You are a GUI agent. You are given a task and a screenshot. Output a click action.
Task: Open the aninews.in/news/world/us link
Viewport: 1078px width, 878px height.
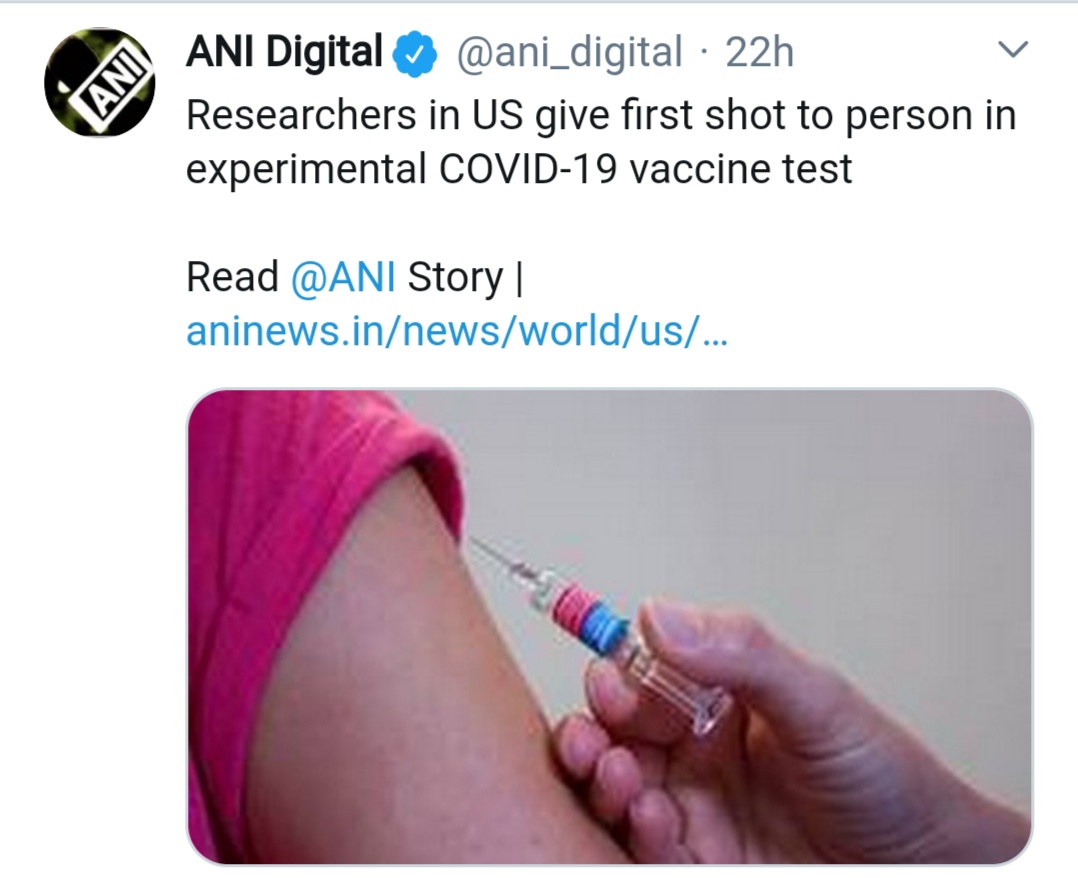(456, 331)
